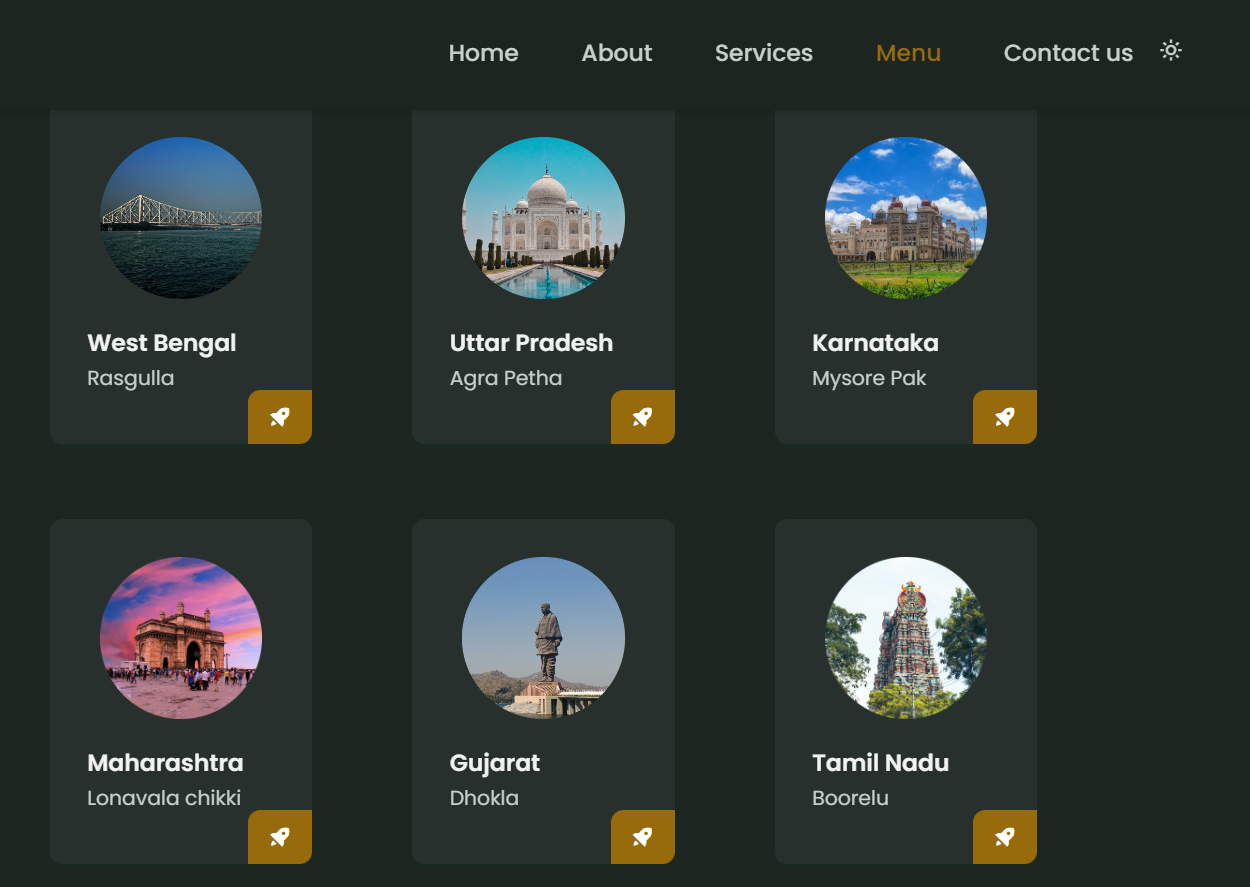
Task: Click the Statue of Unity image
Action: [x=543, y=638]
